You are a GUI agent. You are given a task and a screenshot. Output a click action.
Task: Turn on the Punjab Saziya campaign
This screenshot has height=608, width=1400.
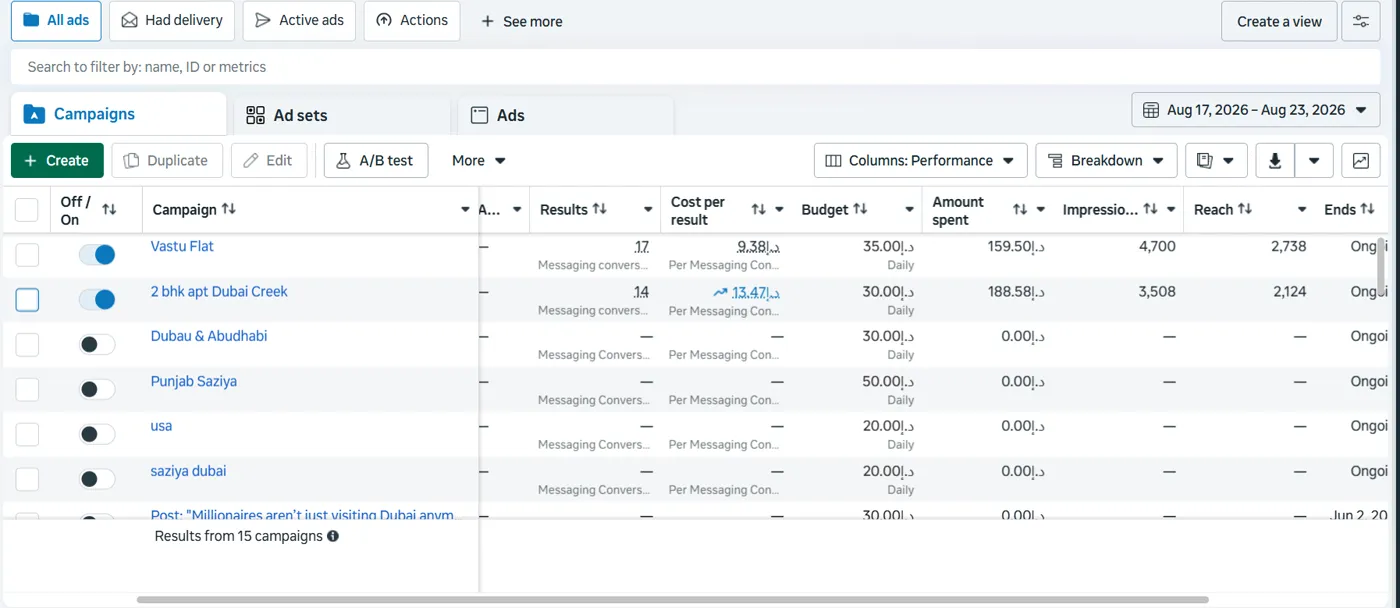tap(97, 389)
